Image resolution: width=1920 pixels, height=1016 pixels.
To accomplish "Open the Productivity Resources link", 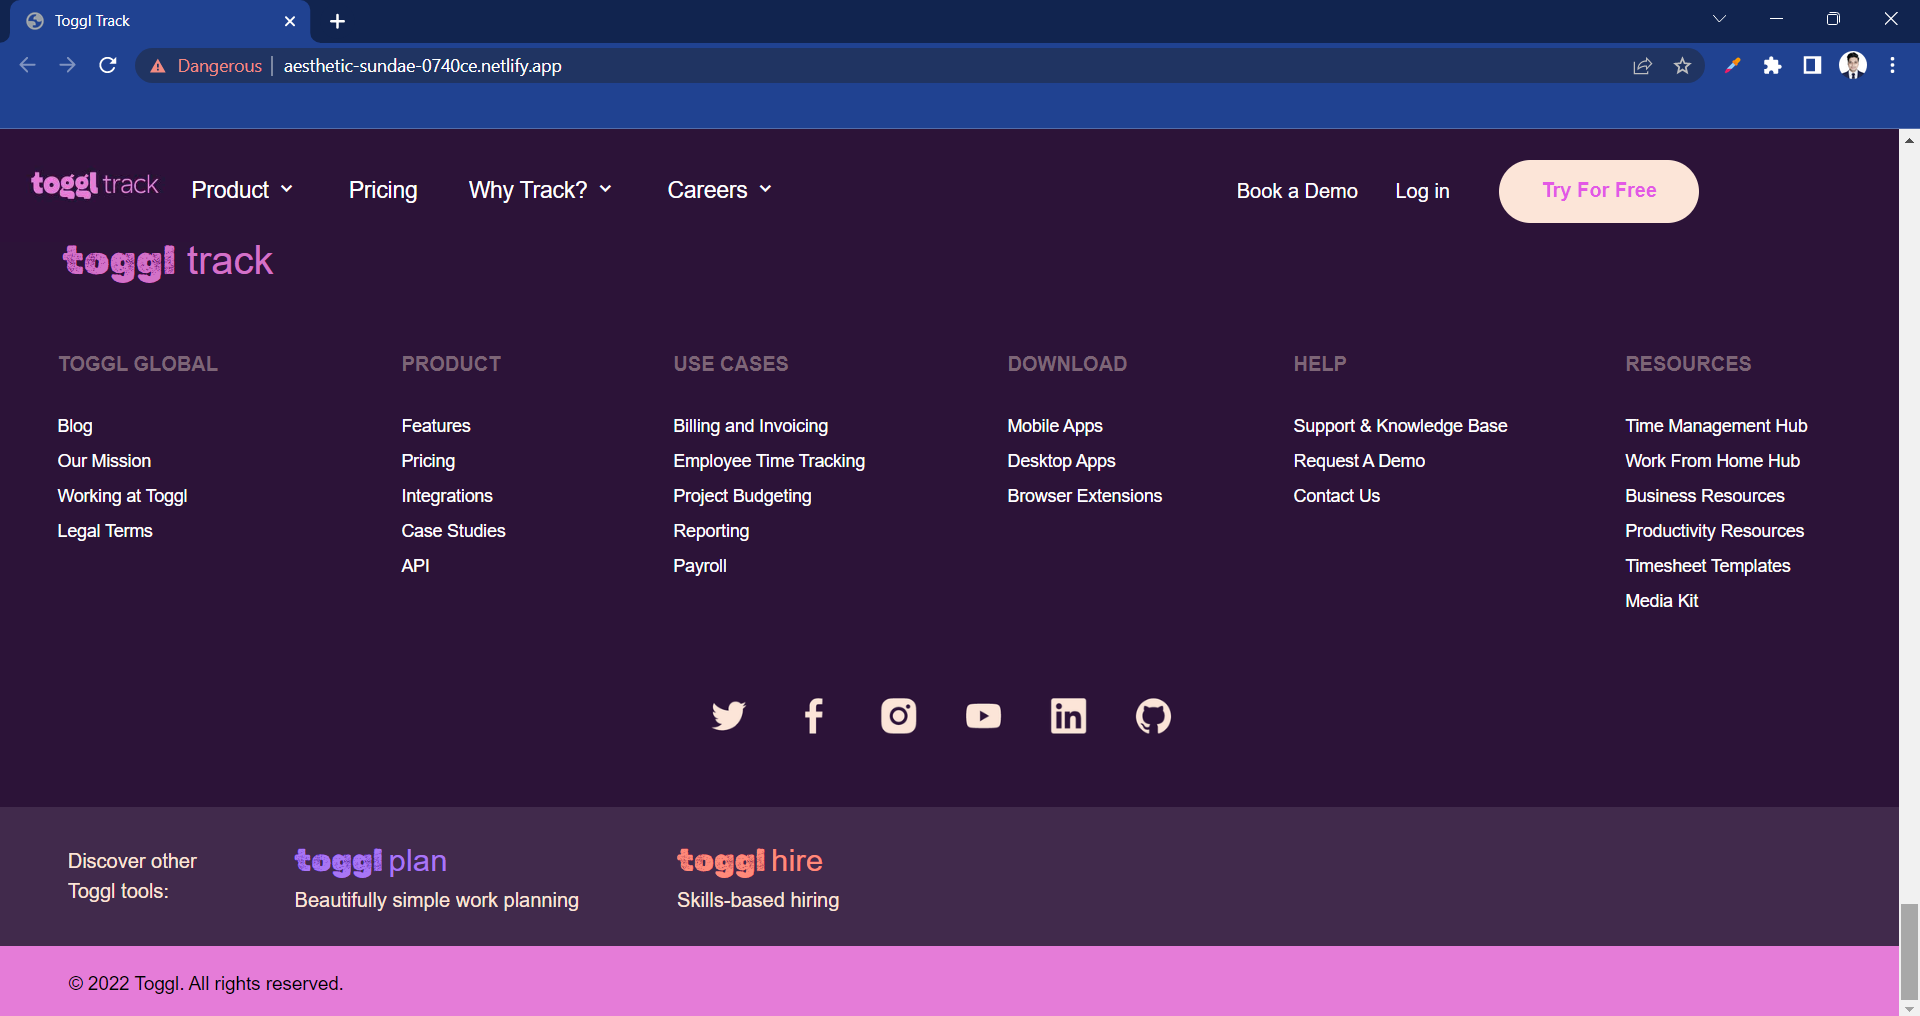I will (x=1714, y=531).
